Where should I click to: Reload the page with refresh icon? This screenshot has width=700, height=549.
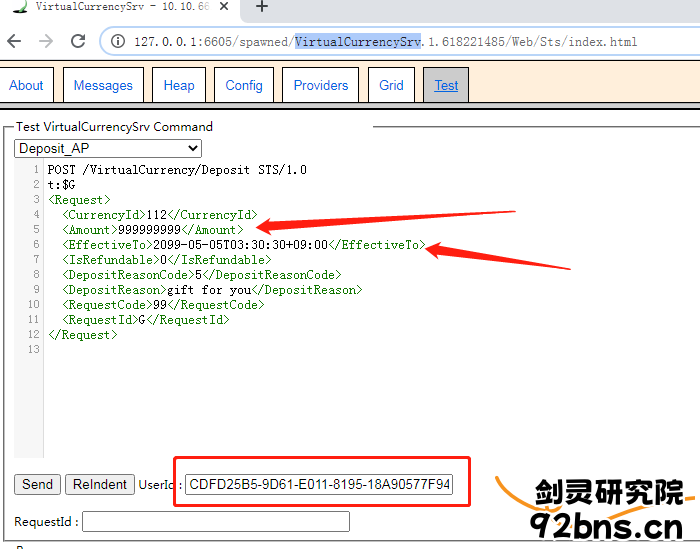point(78,42)
